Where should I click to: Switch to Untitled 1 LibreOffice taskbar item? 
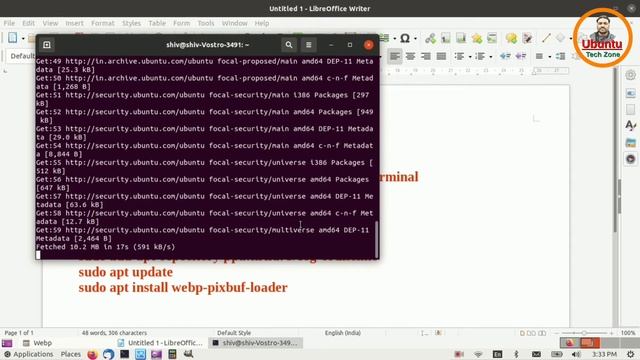[160, 343]
